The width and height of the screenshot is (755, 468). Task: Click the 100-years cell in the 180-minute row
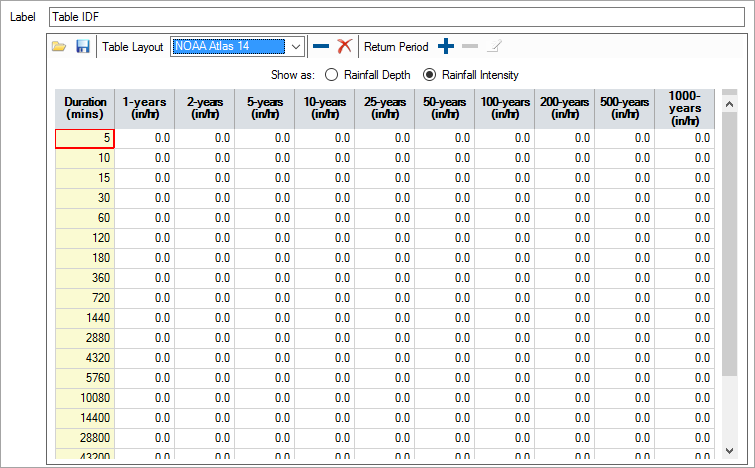(505, 259)
